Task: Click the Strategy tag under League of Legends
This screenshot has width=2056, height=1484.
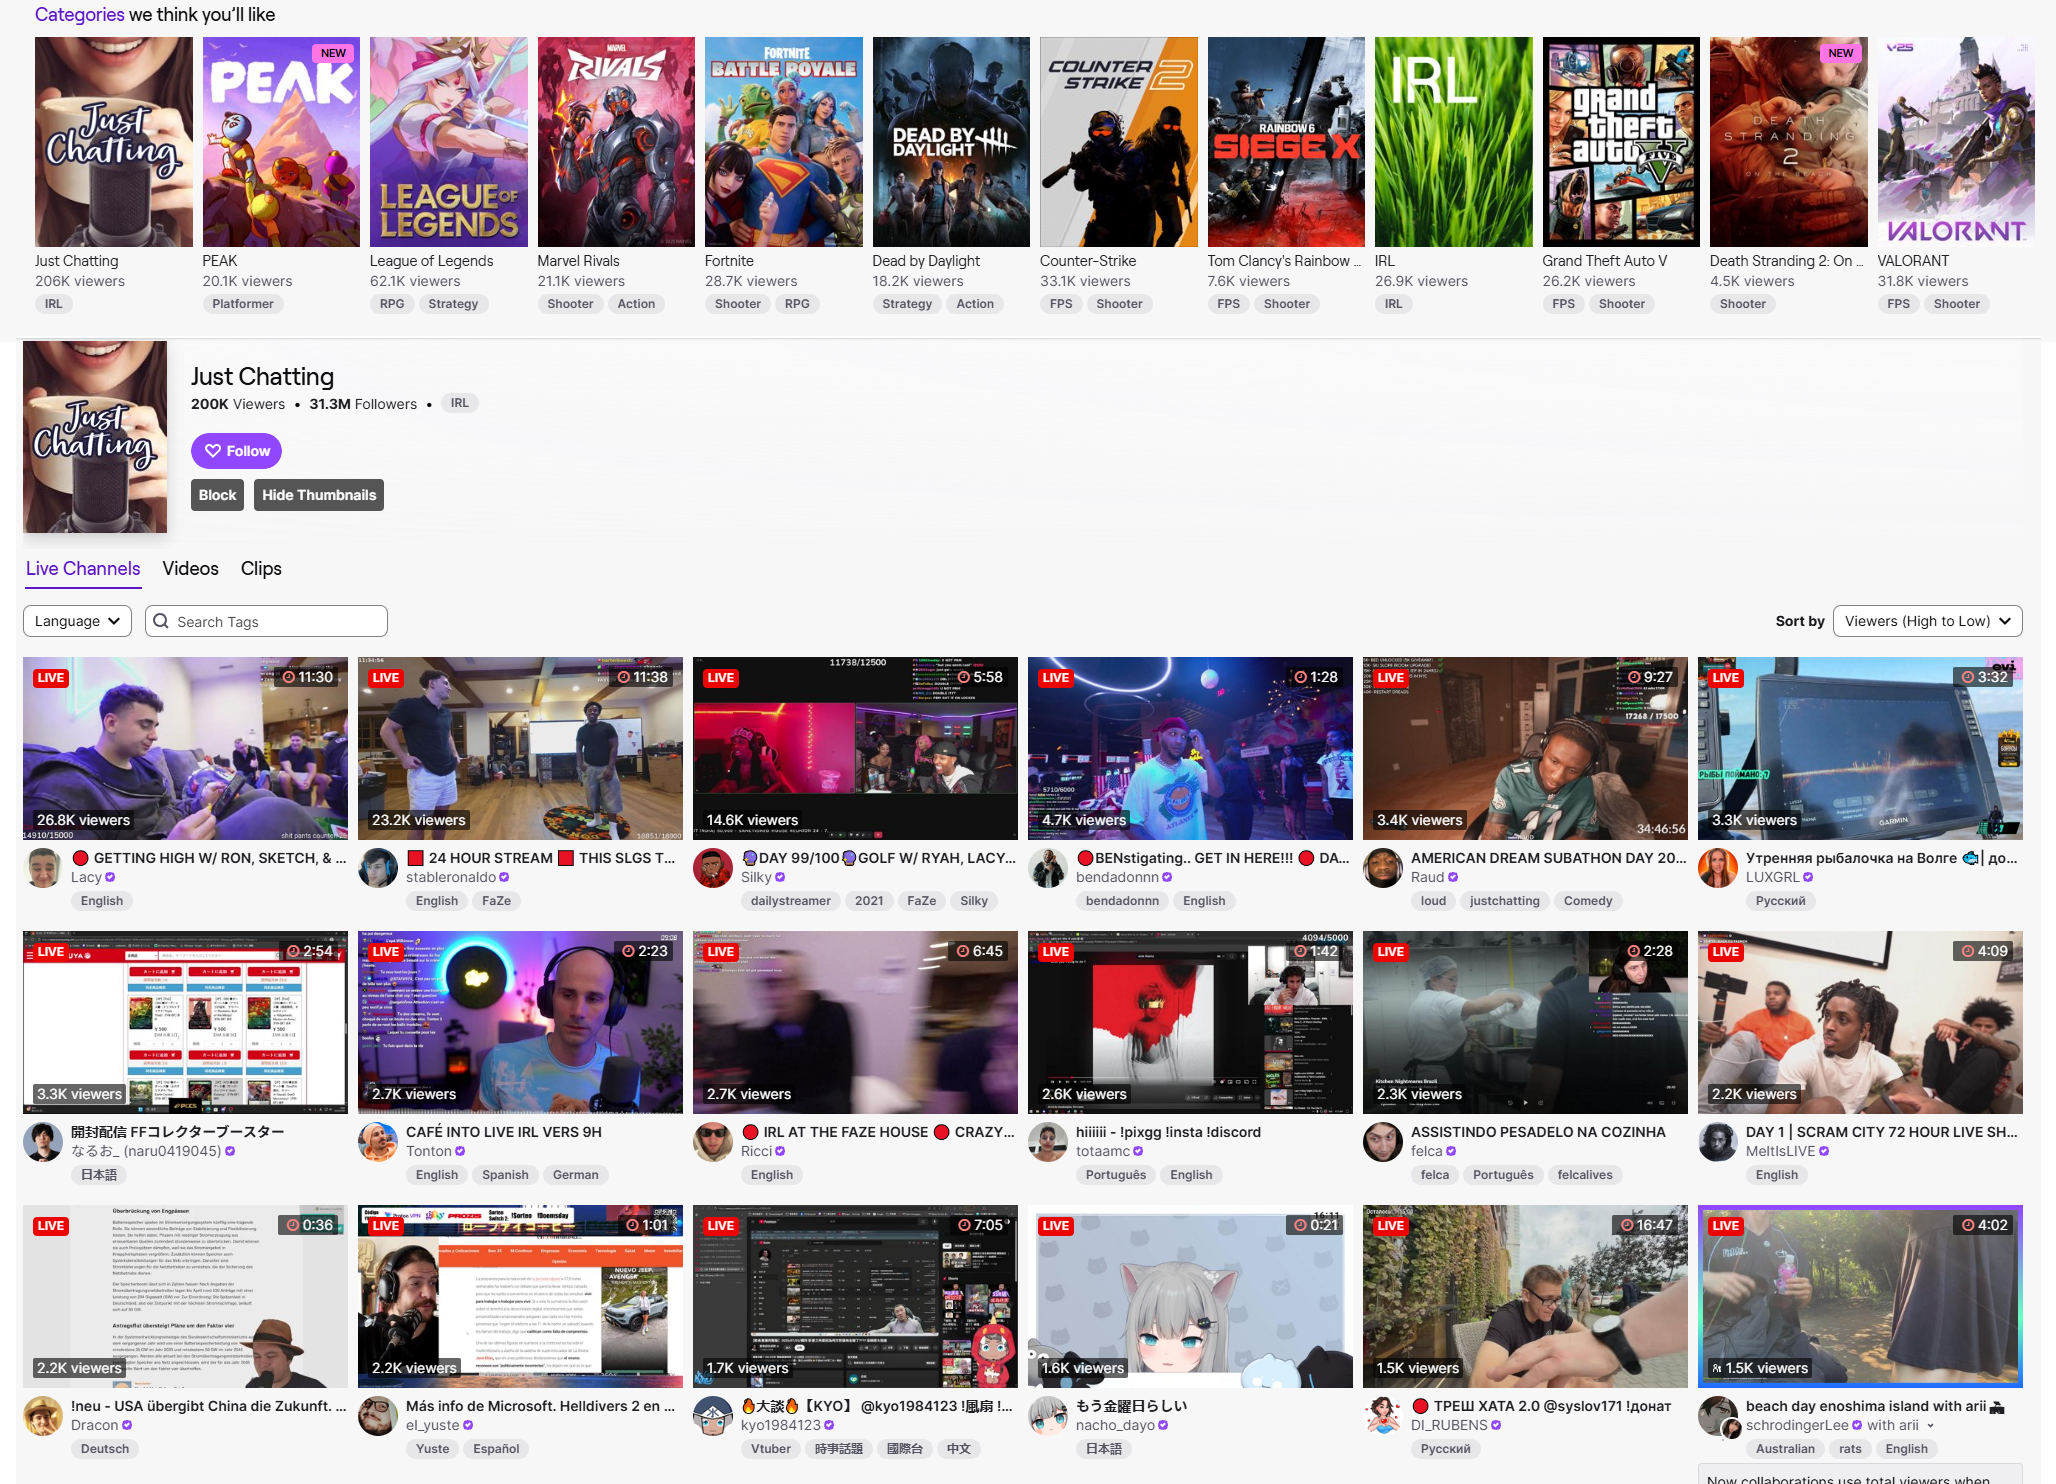Action: (453, 304)
